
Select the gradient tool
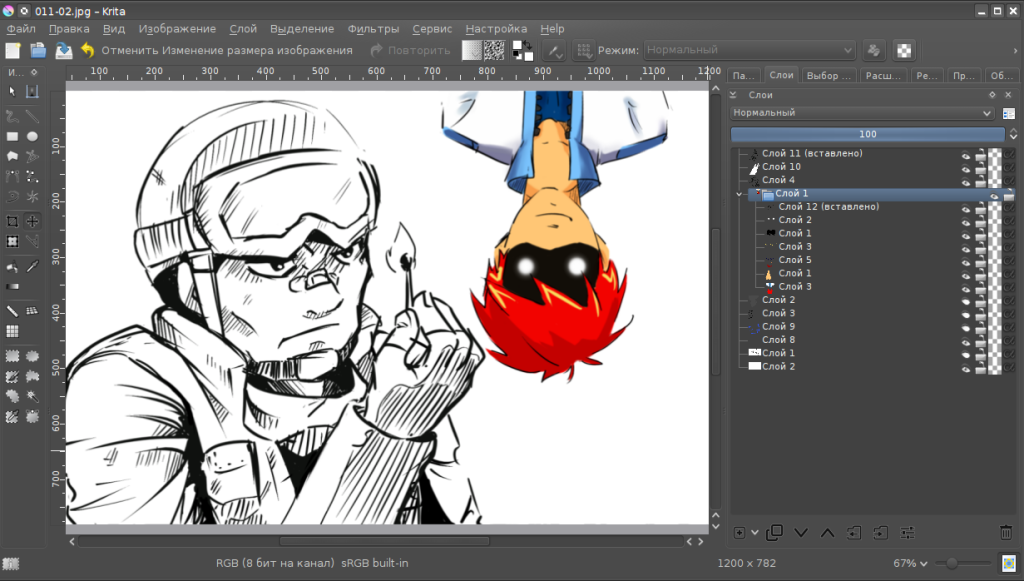tap(12, 287)
